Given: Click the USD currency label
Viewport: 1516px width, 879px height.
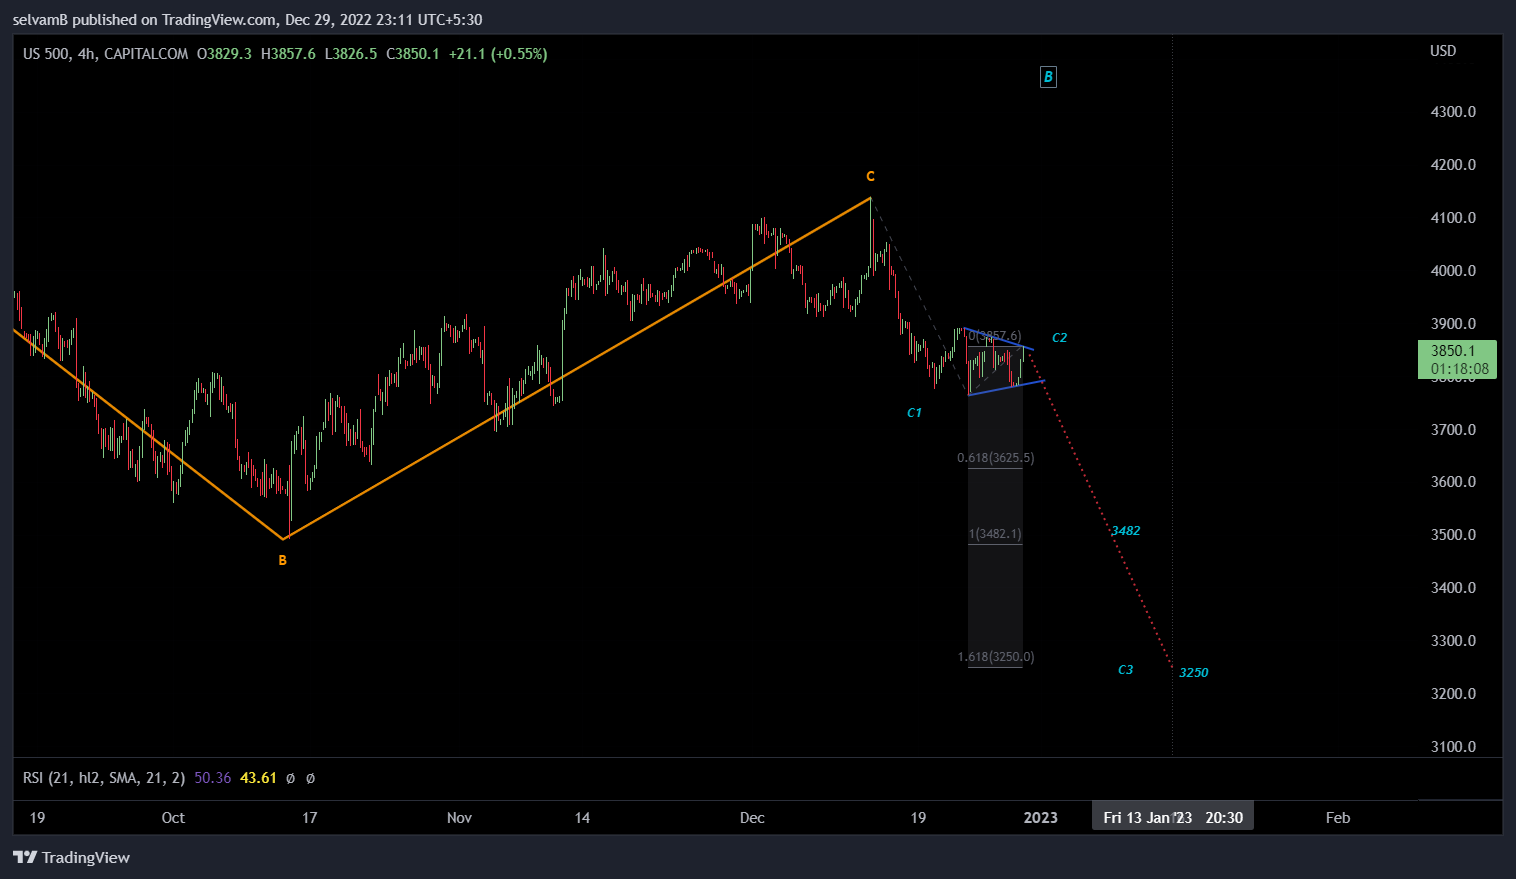Looking at the screenshot, I should point(1443,51).
